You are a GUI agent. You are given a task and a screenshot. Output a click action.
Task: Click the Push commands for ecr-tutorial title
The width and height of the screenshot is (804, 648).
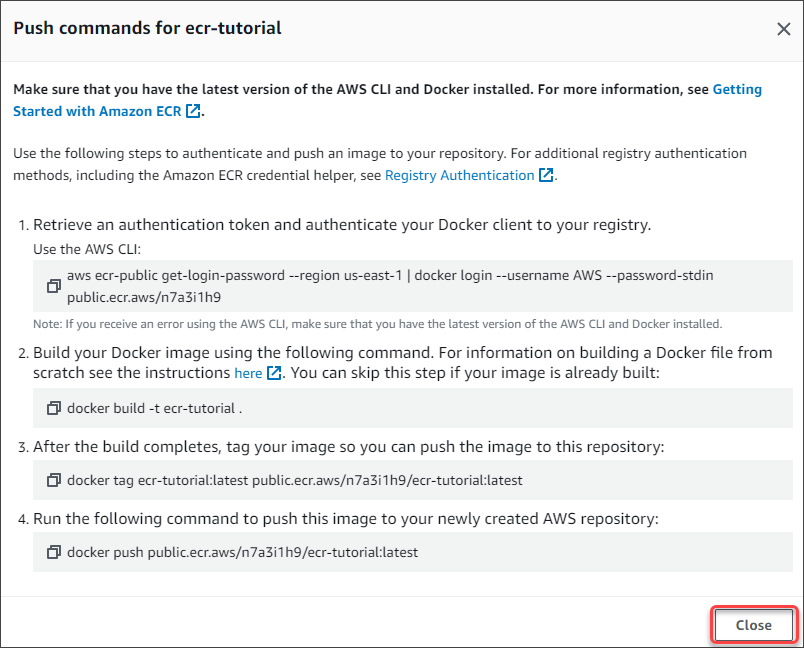click(x=147, y=28)
